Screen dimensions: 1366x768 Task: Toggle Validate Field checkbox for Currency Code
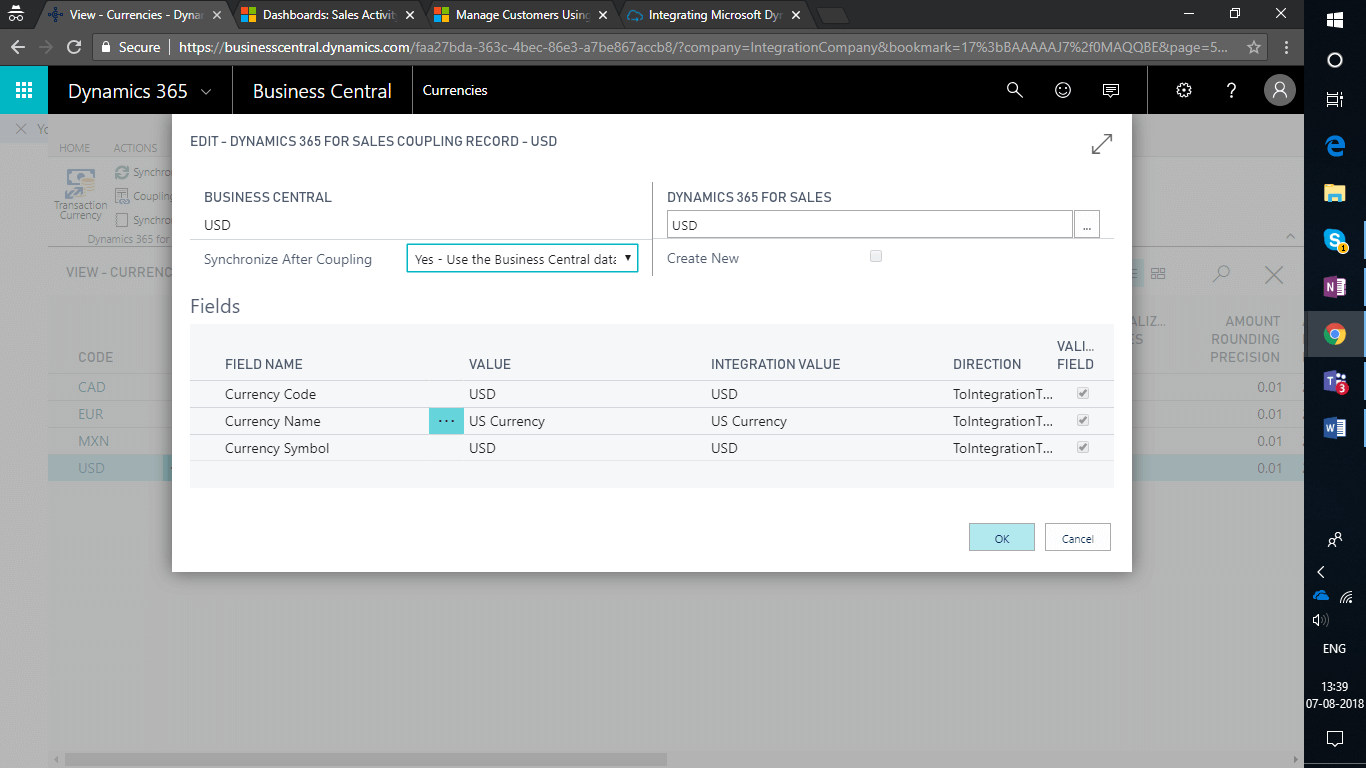1083,393
